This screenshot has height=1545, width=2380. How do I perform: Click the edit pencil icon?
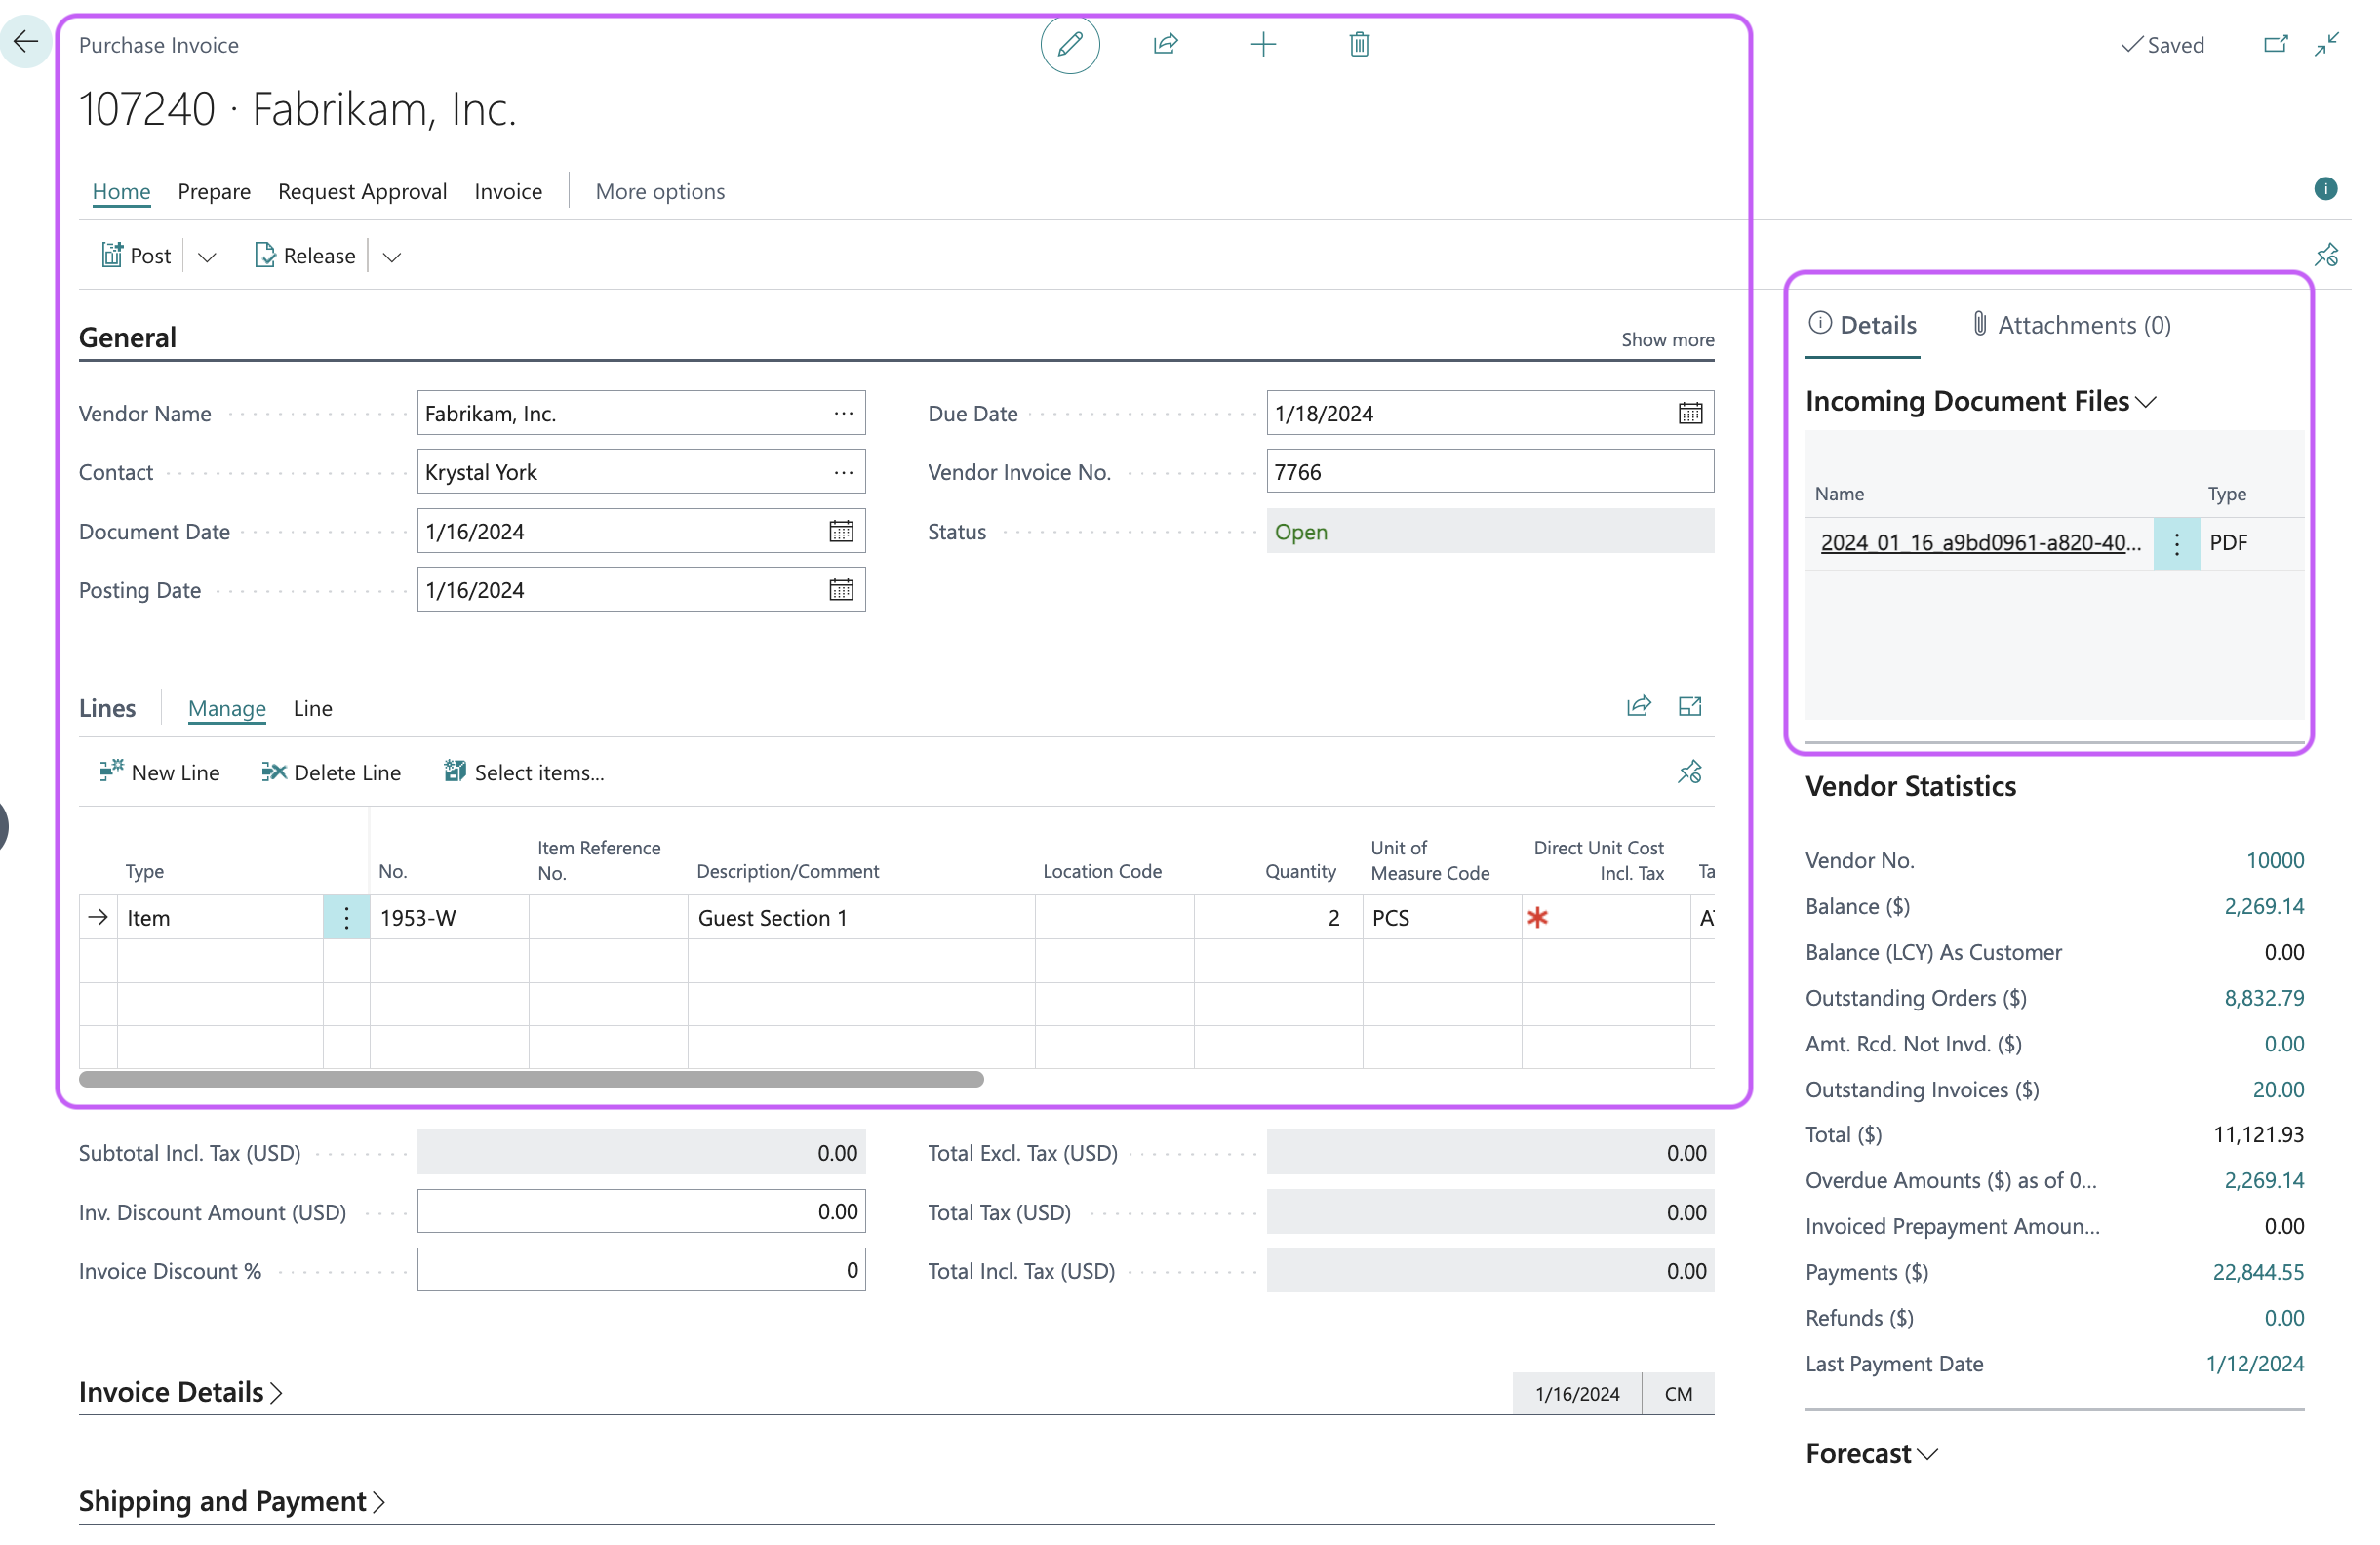(1070, 44)
